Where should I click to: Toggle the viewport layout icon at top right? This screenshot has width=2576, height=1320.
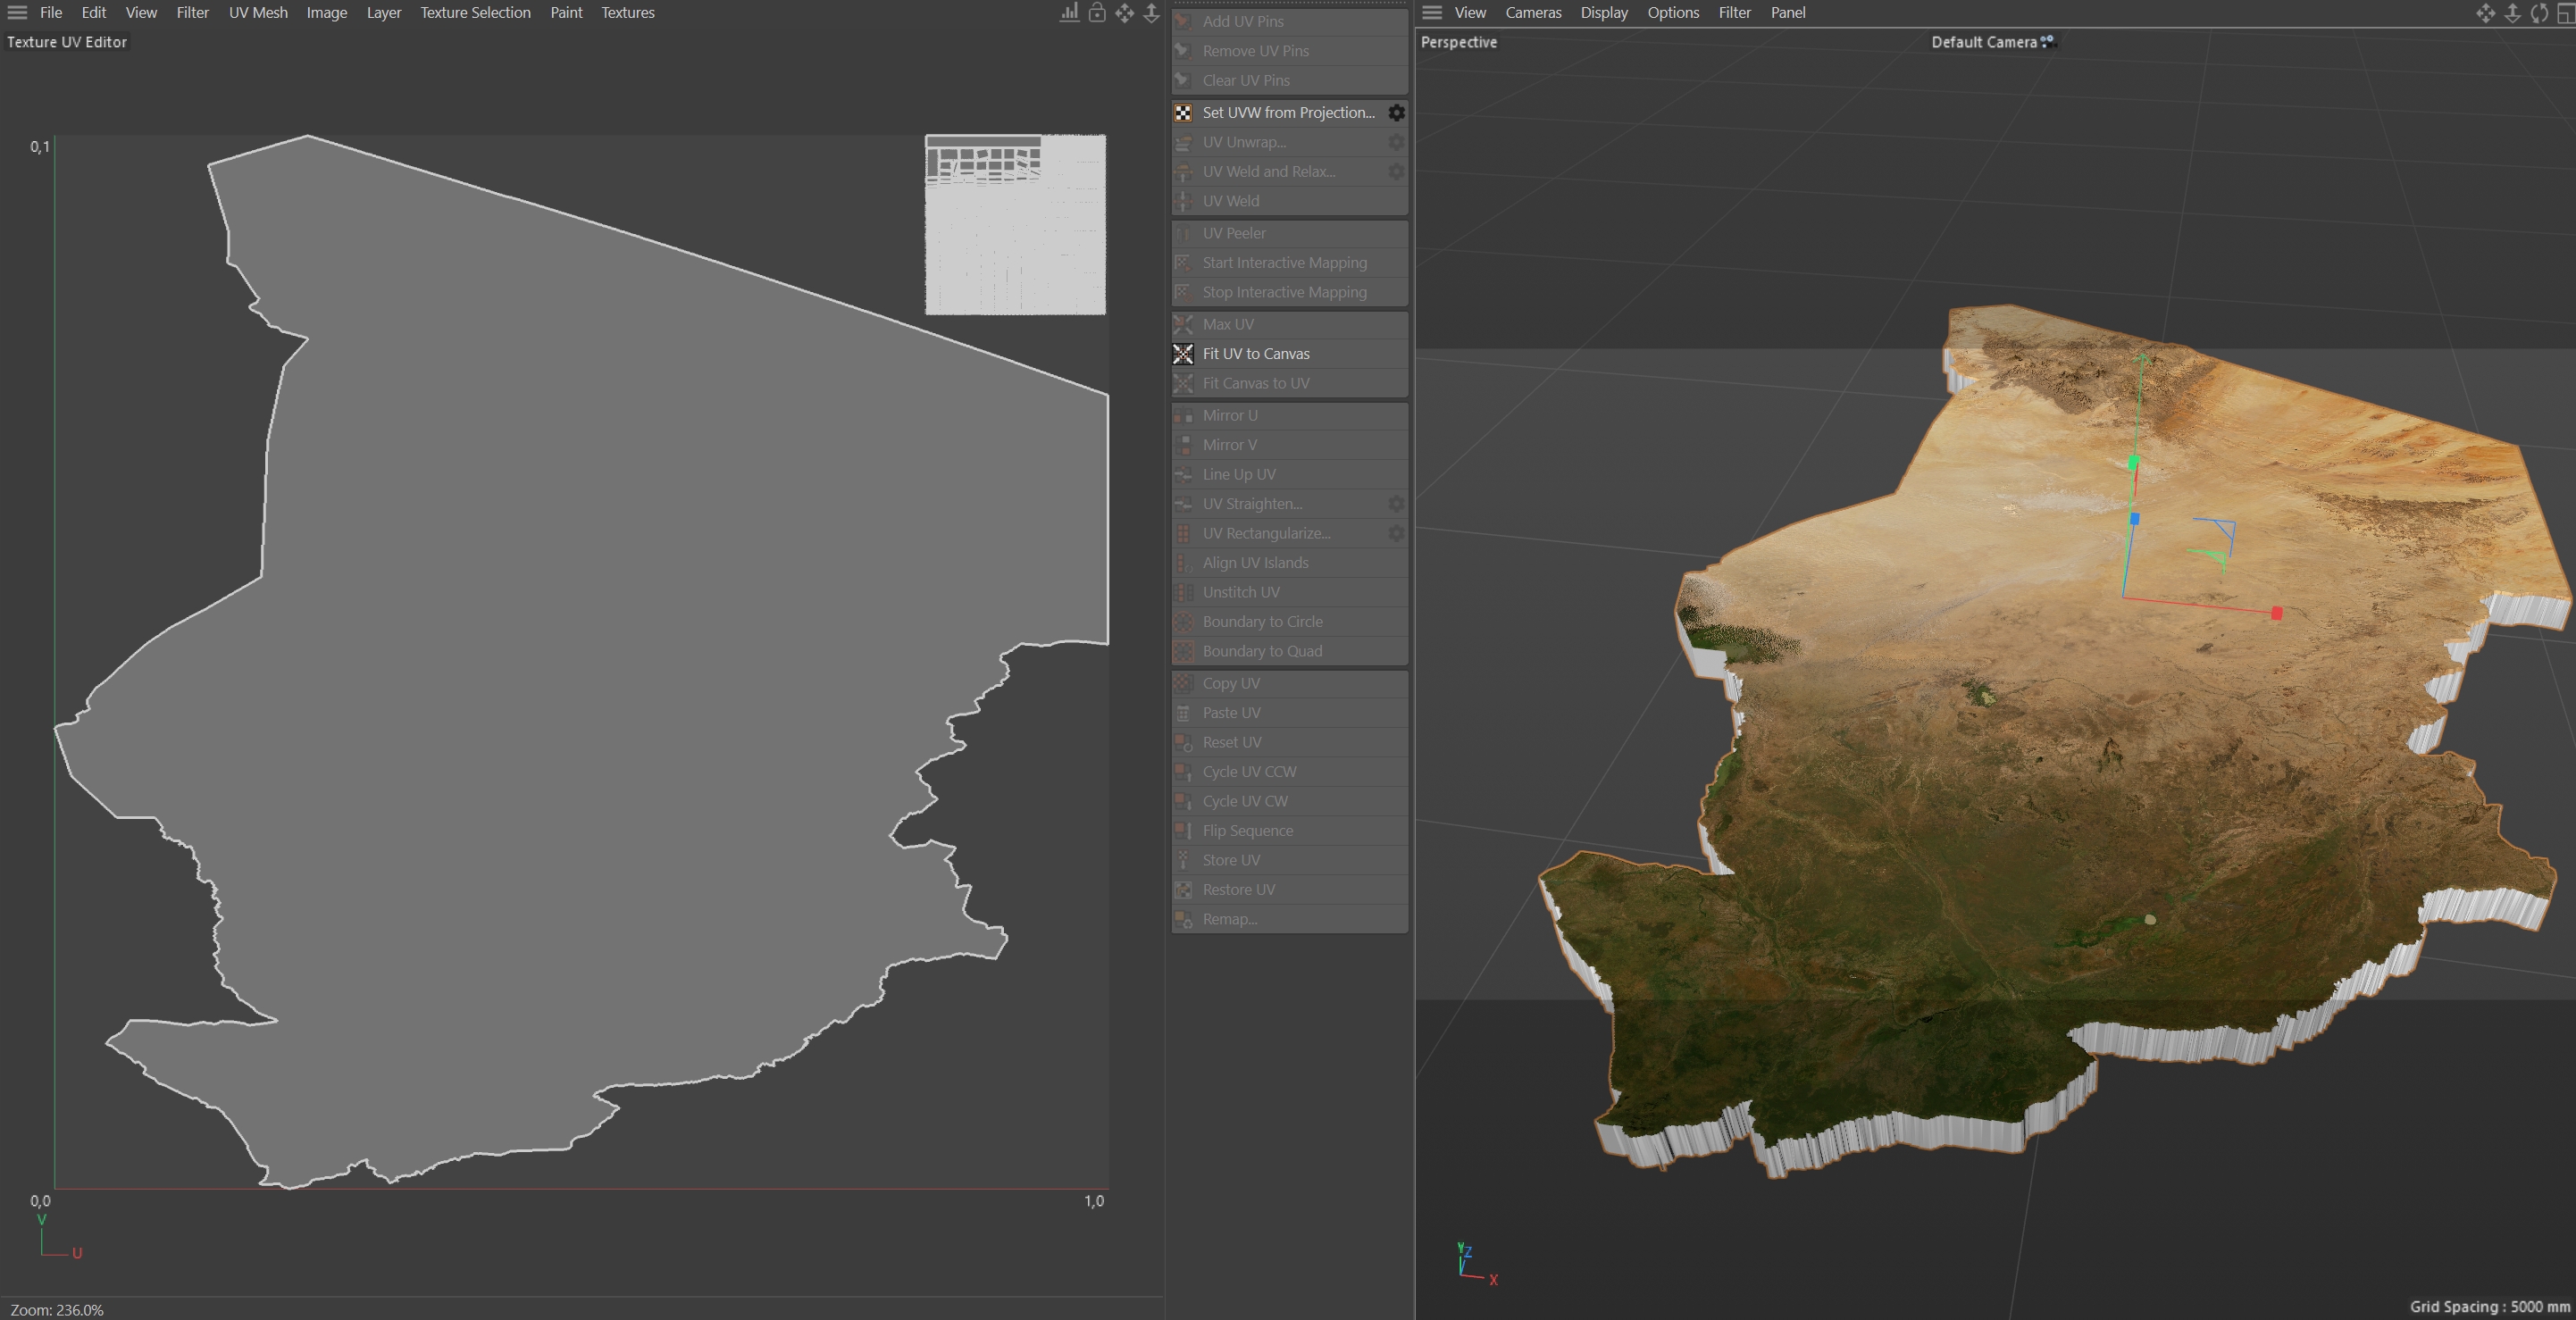[x=2566, y=13]
